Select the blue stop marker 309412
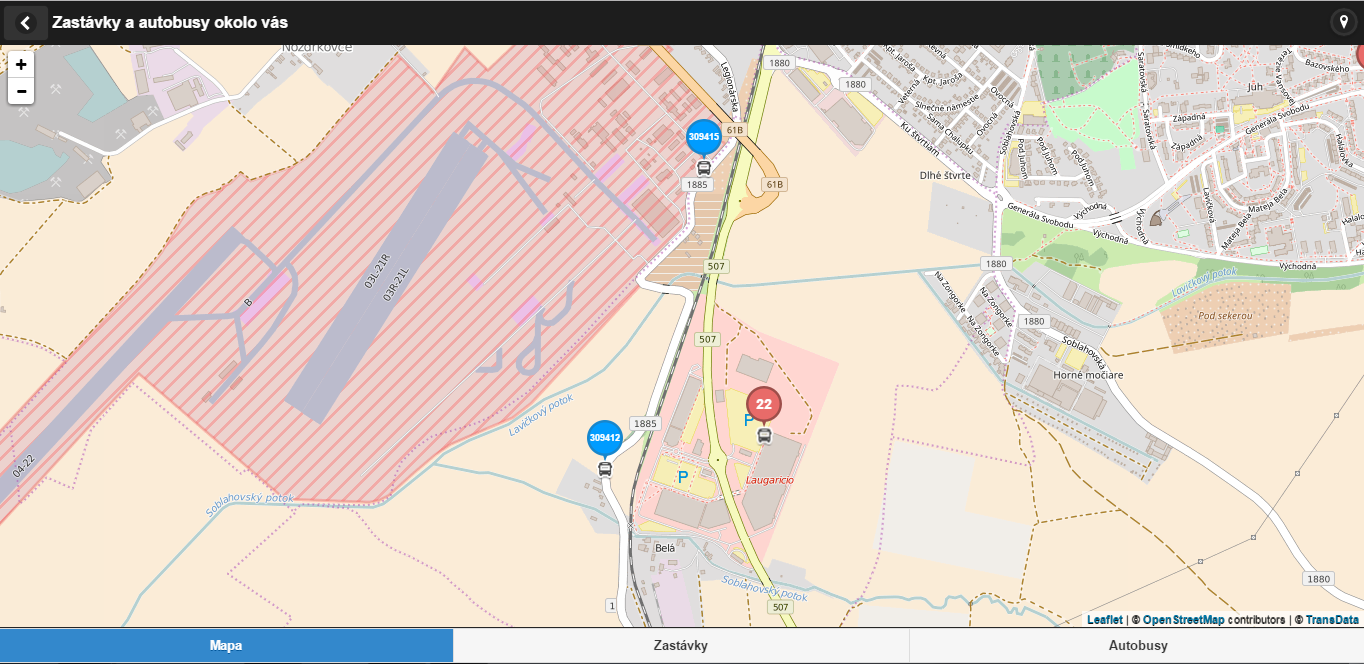The image size is (1364, 664). click(605, 437)
